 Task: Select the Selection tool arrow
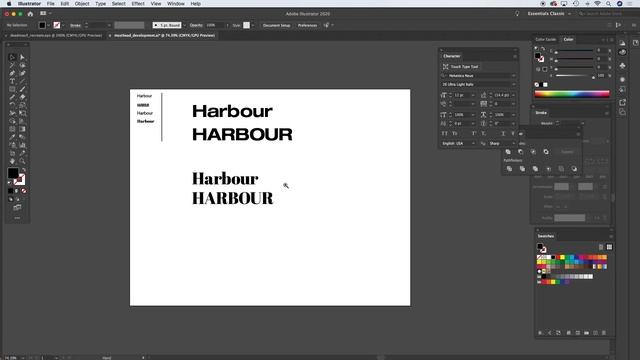12,57
